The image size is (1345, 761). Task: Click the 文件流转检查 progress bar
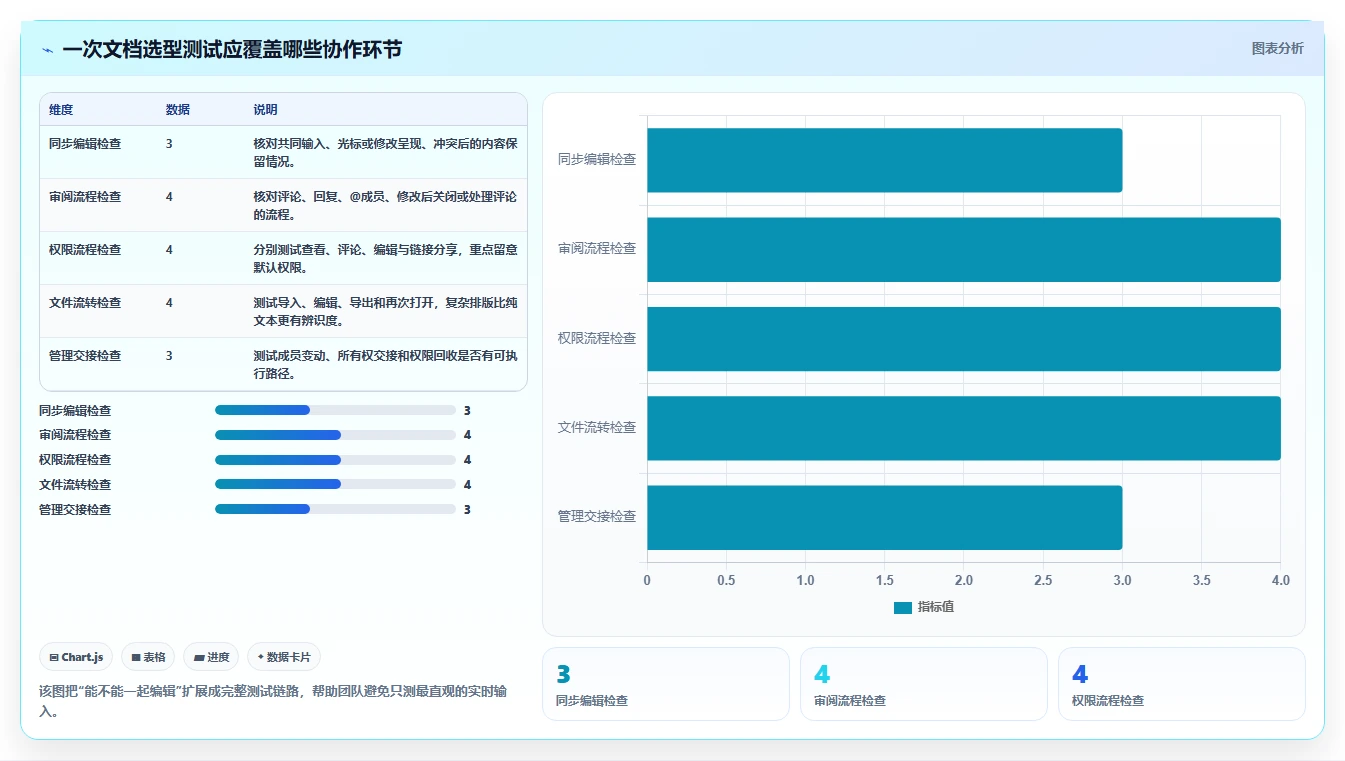click(335, 484)
